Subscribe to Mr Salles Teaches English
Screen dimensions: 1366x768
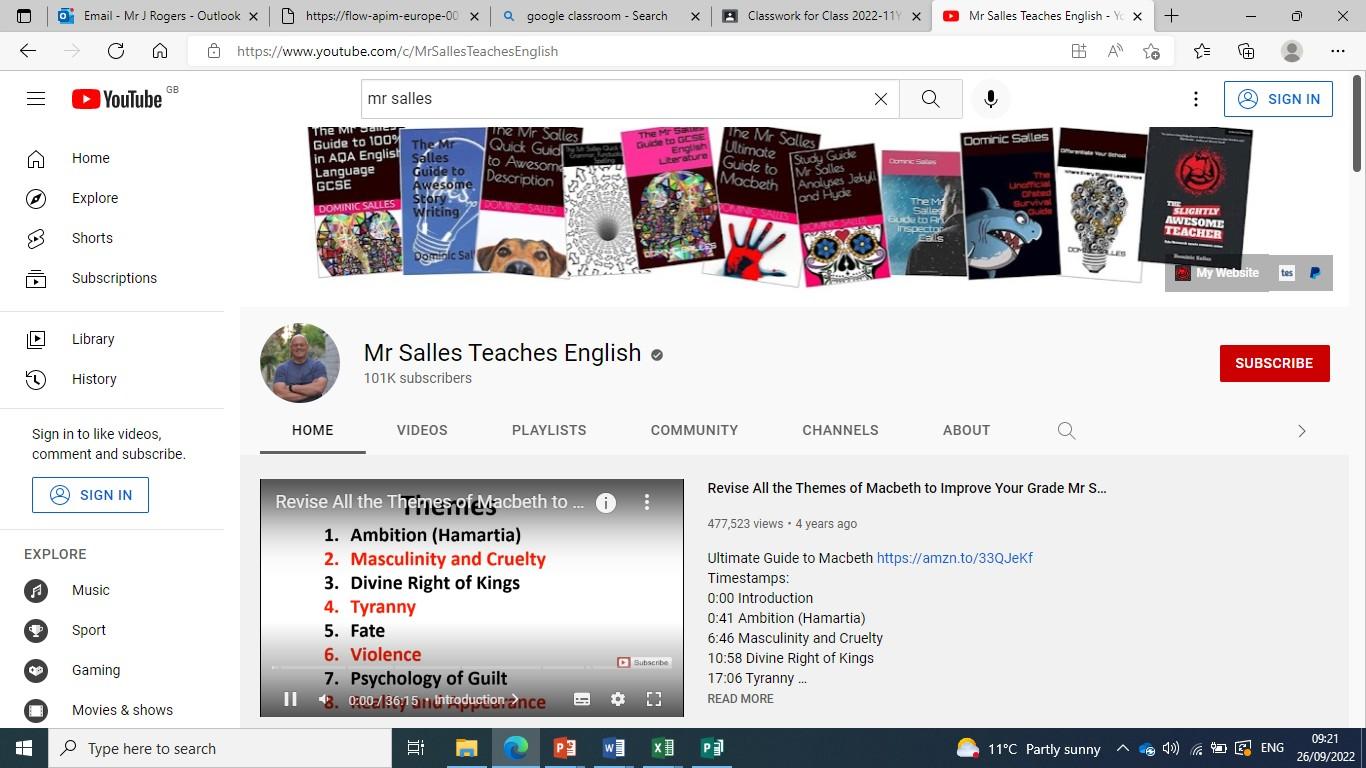tap(1274, 363)
